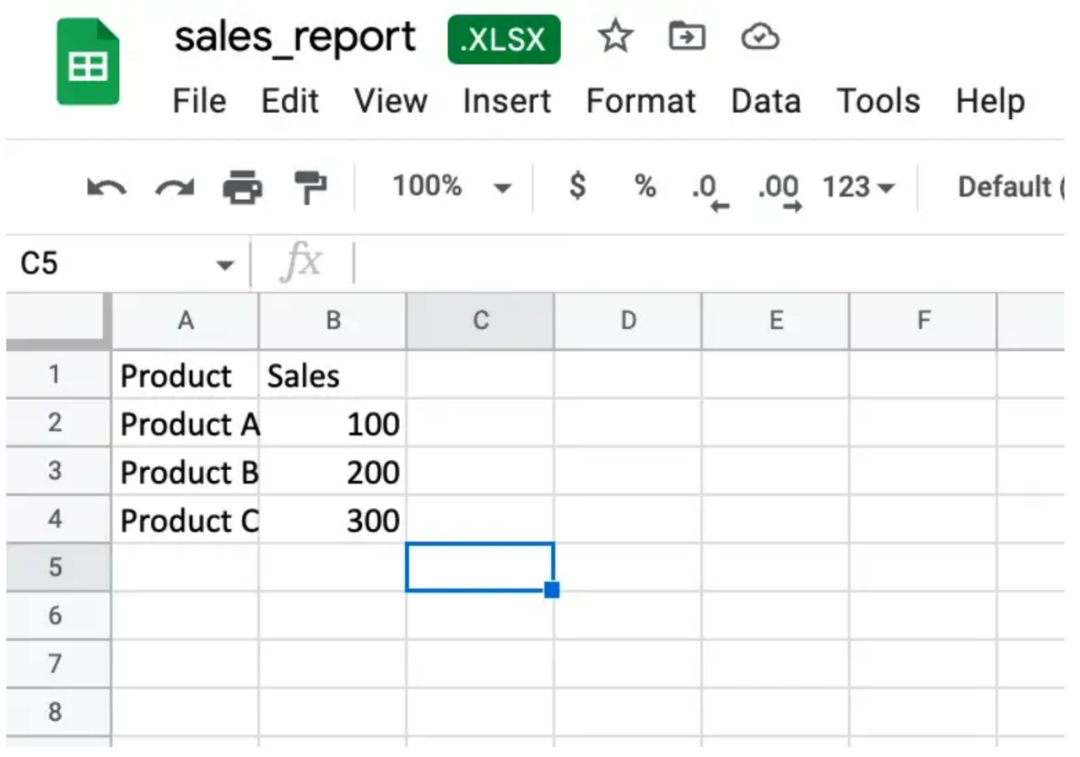The image size is (1080, 757).
Task: Decrease decimal places button
Action: 709,191
